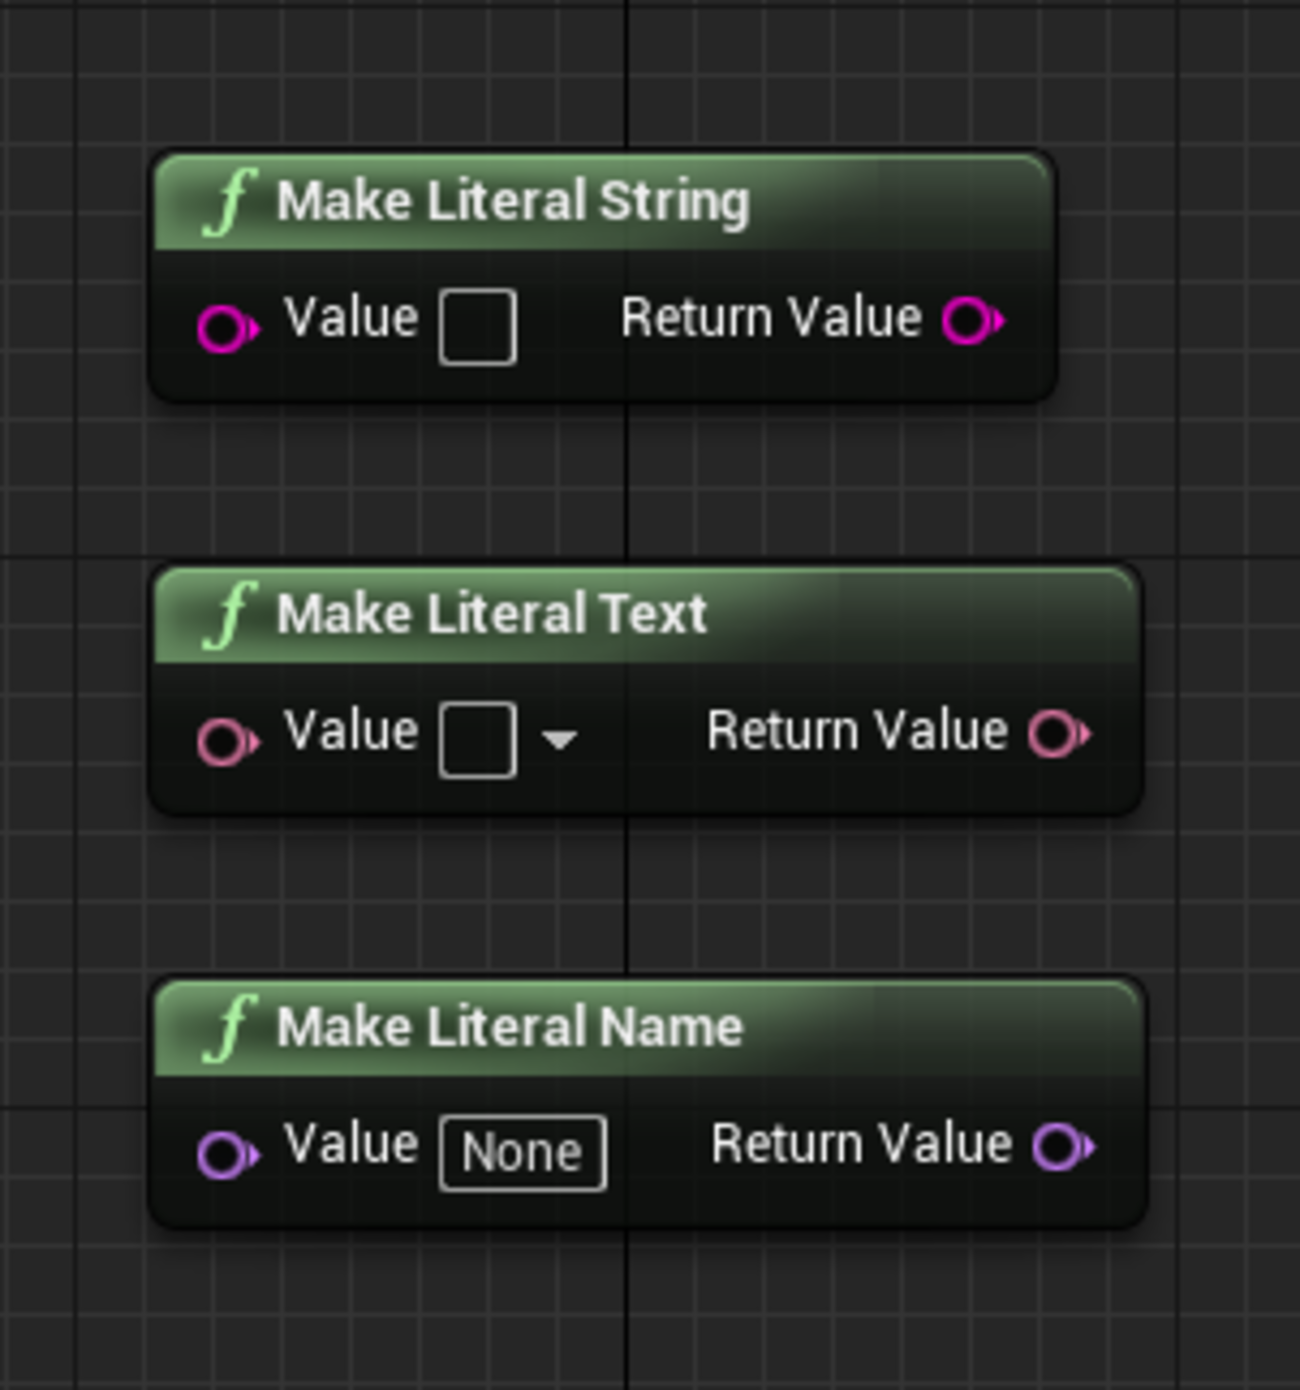Click the Name node's Return Value output pin
Image resolution: width=1300 pixels, height=1390 pixels.
[x=1061, y=1147]
